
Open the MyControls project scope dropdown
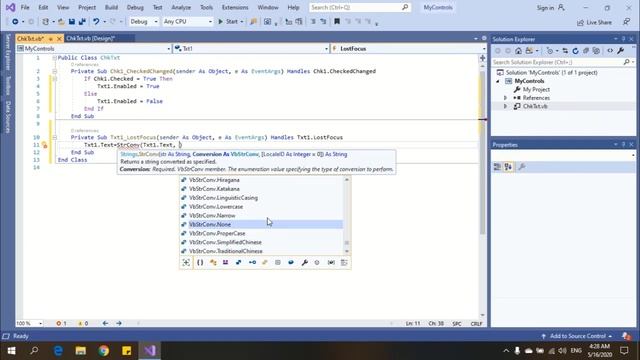[x=94, y=49]
